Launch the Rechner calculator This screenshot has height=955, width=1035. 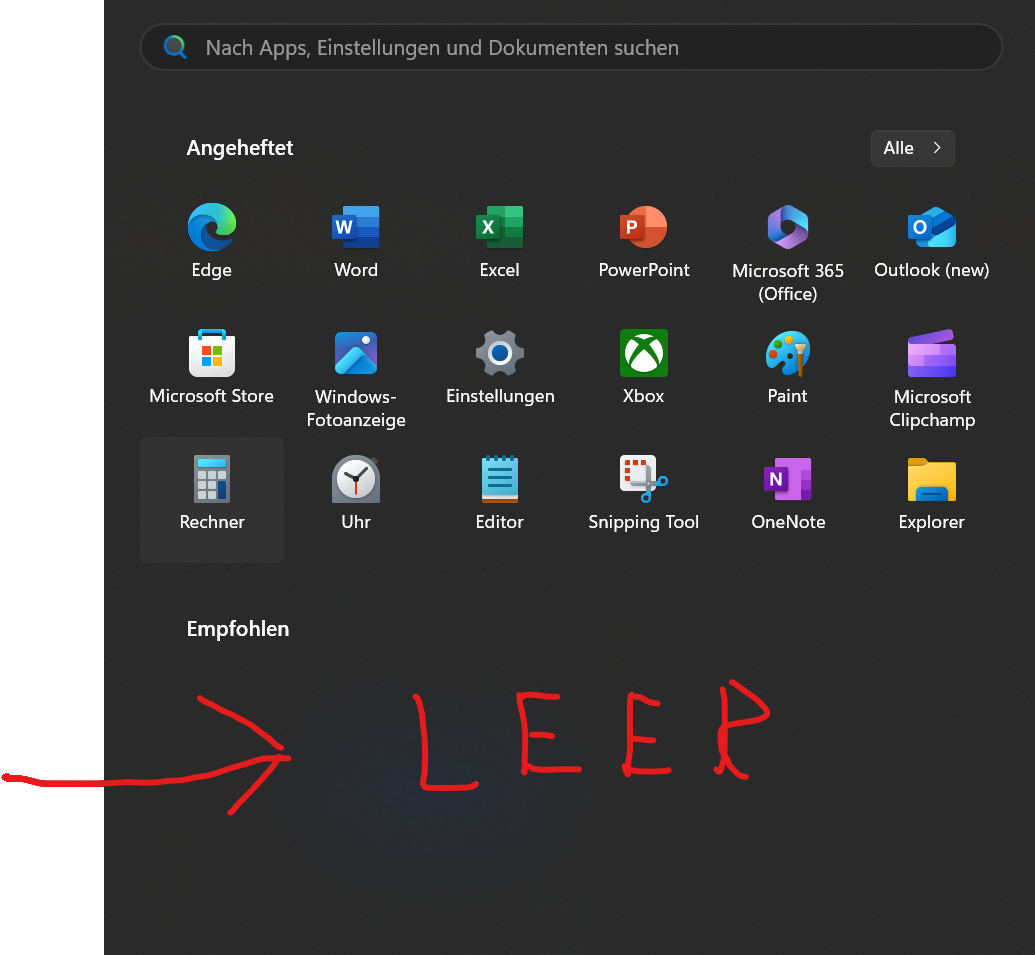click(212, 500)
